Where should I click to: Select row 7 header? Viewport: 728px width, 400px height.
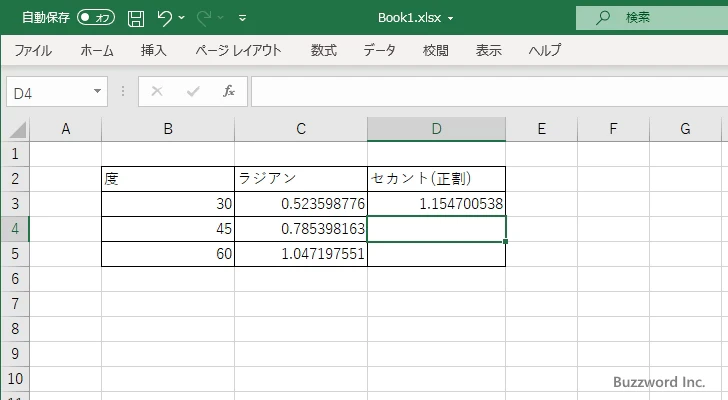(x=15, y=304)
